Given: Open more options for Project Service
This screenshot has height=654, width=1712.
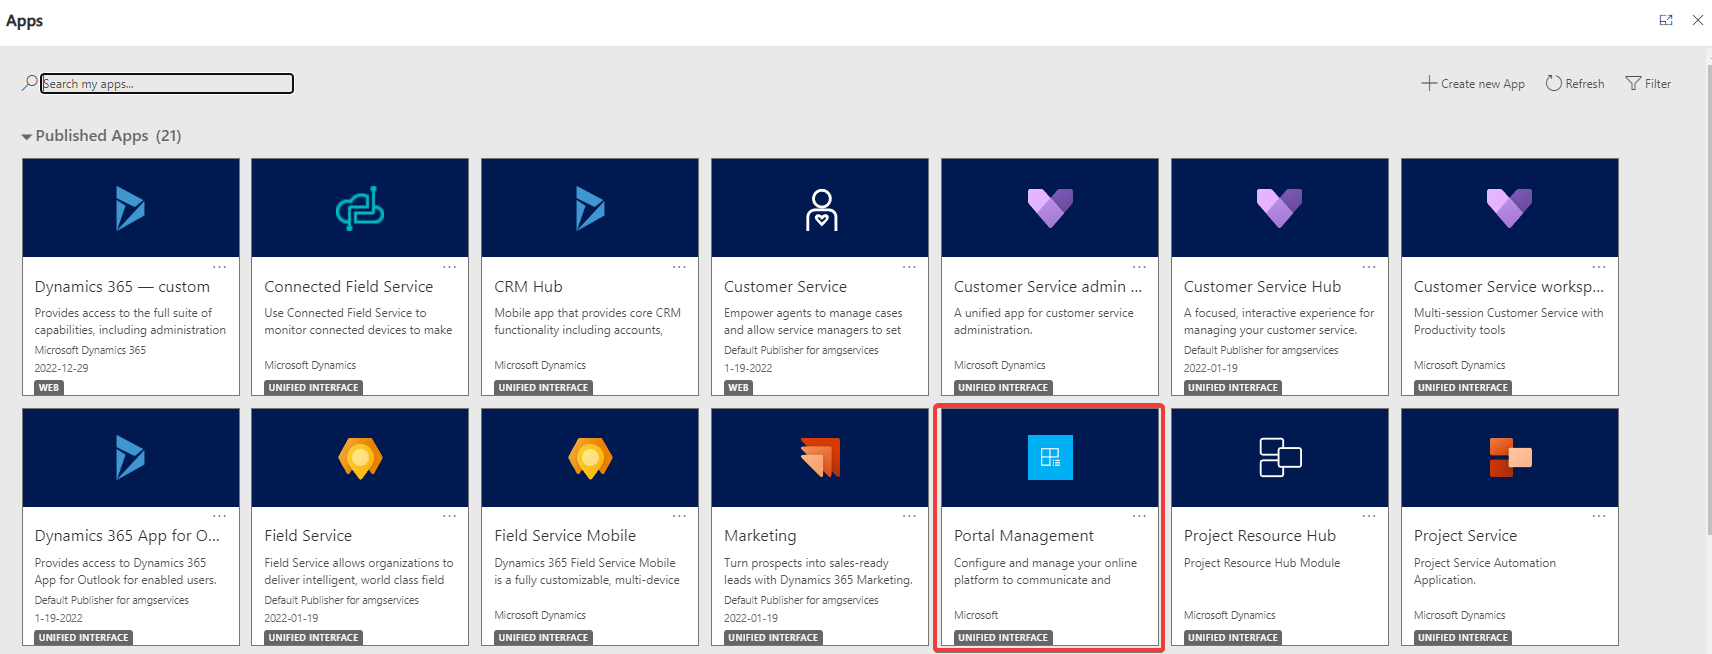Looking at the screenshot, I should (1600, 516).
